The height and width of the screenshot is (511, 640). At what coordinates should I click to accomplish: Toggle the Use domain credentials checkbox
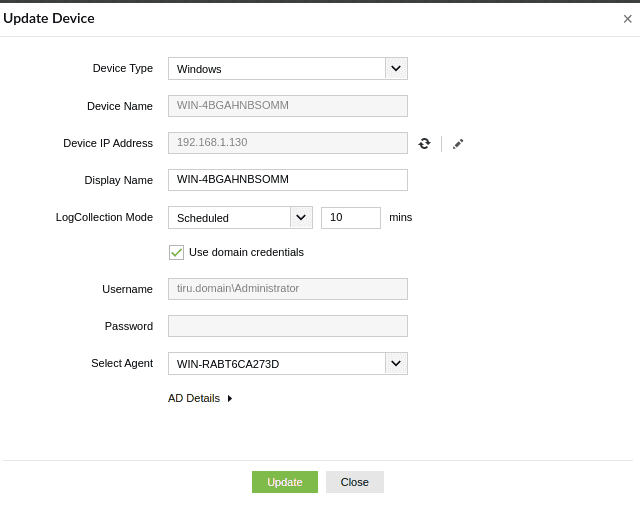(x=177, y=252)
